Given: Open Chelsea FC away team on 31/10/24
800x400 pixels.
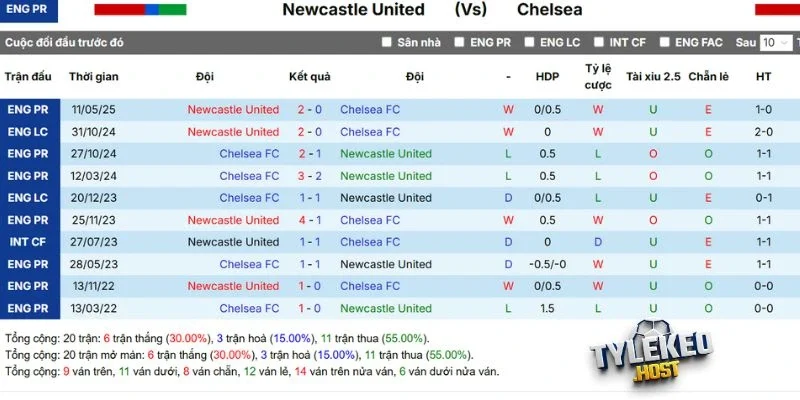Looking at the screenshot, I should [x=370, y=132].
